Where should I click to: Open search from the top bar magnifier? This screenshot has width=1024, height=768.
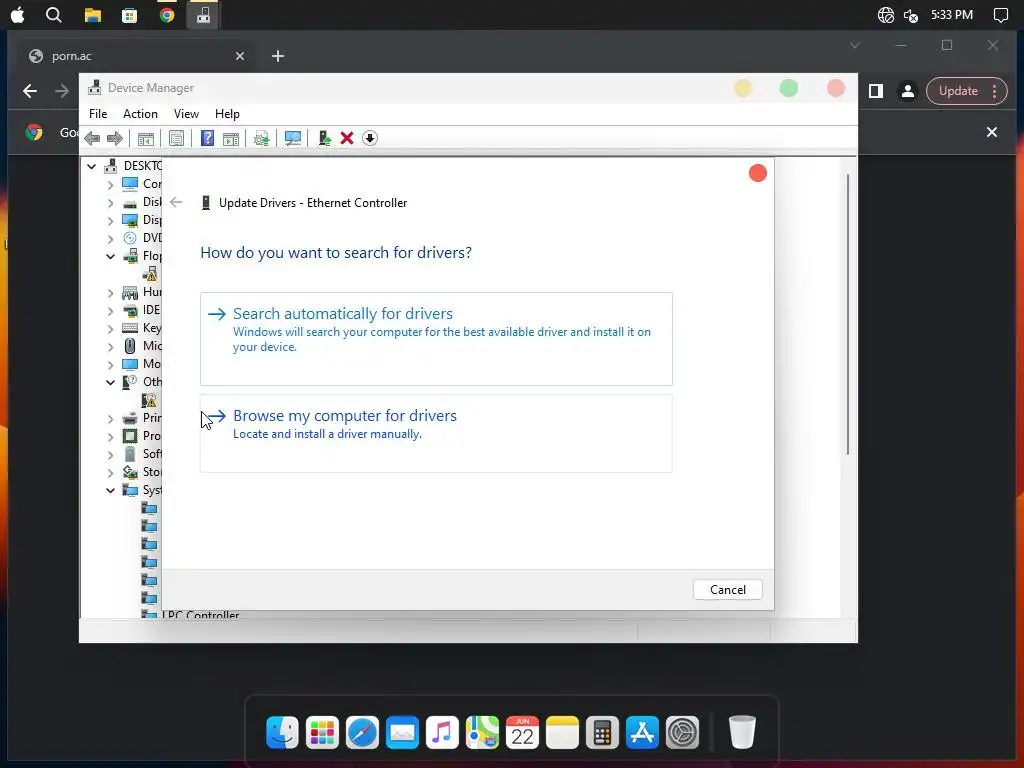click(x=54, y=14)
